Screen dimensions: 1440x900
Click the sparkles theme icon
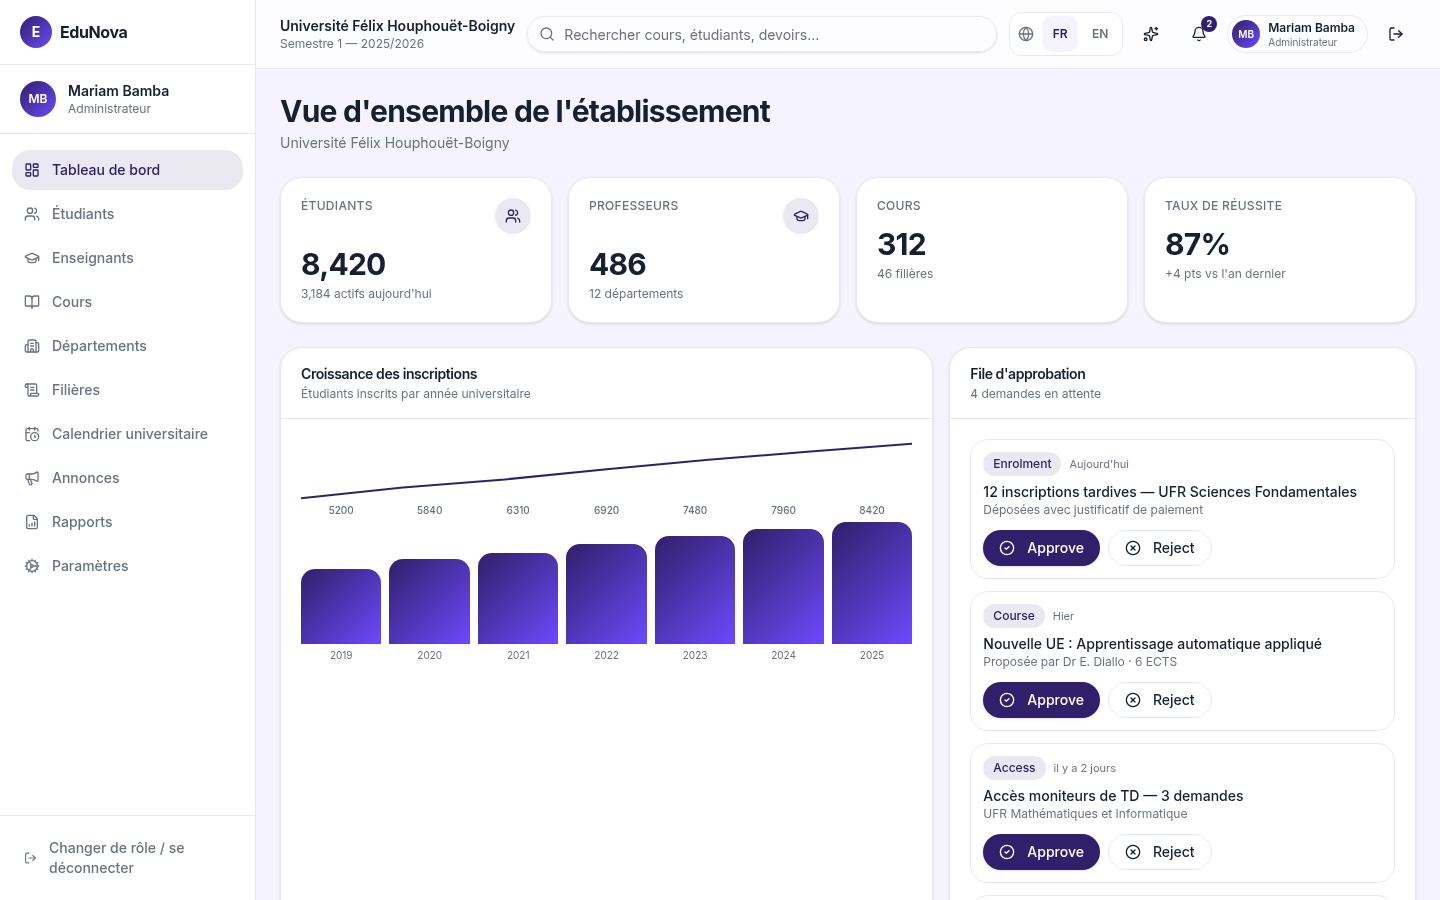coord(1151,34)
